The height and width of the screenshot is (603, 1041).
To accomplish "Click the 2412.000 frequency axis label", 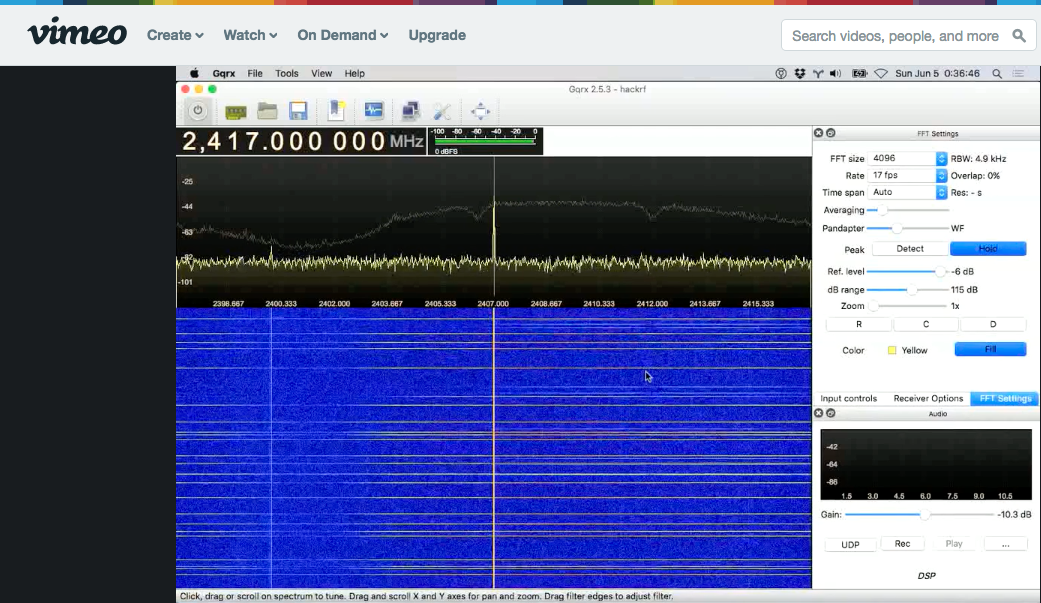I will (x=652, y=303).
